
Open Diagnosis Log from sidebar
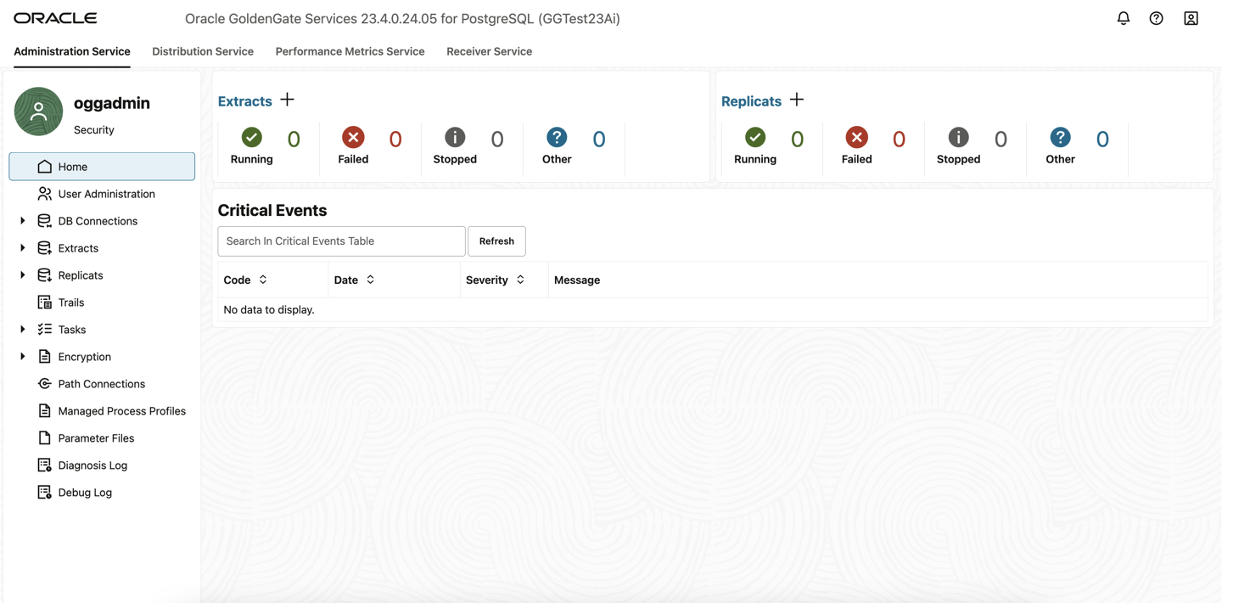click(92, 465)
